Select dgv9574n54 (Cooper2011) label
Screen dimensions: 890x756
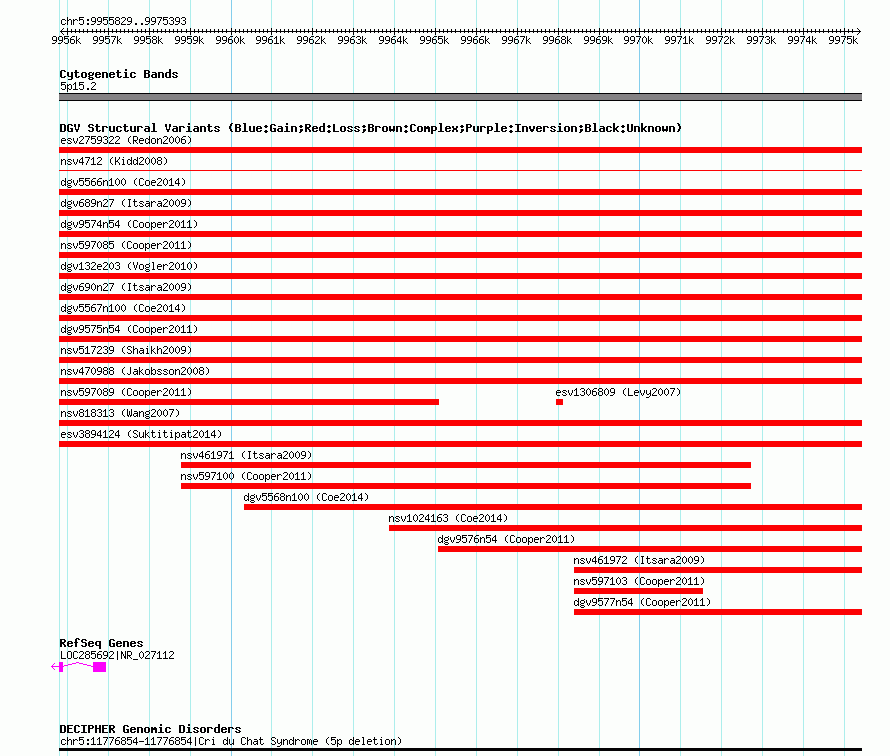[x=129, y=224]
